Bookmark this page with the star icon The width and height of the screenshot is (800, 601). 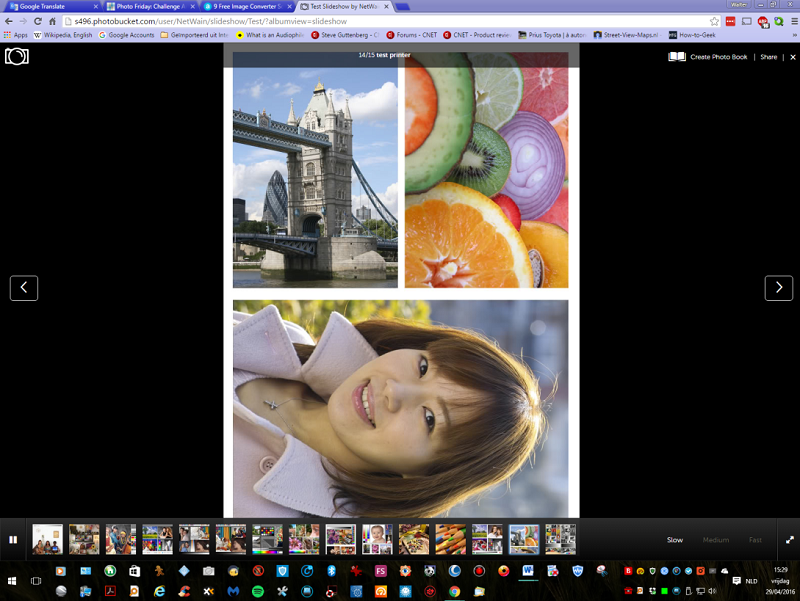point(714,21)
